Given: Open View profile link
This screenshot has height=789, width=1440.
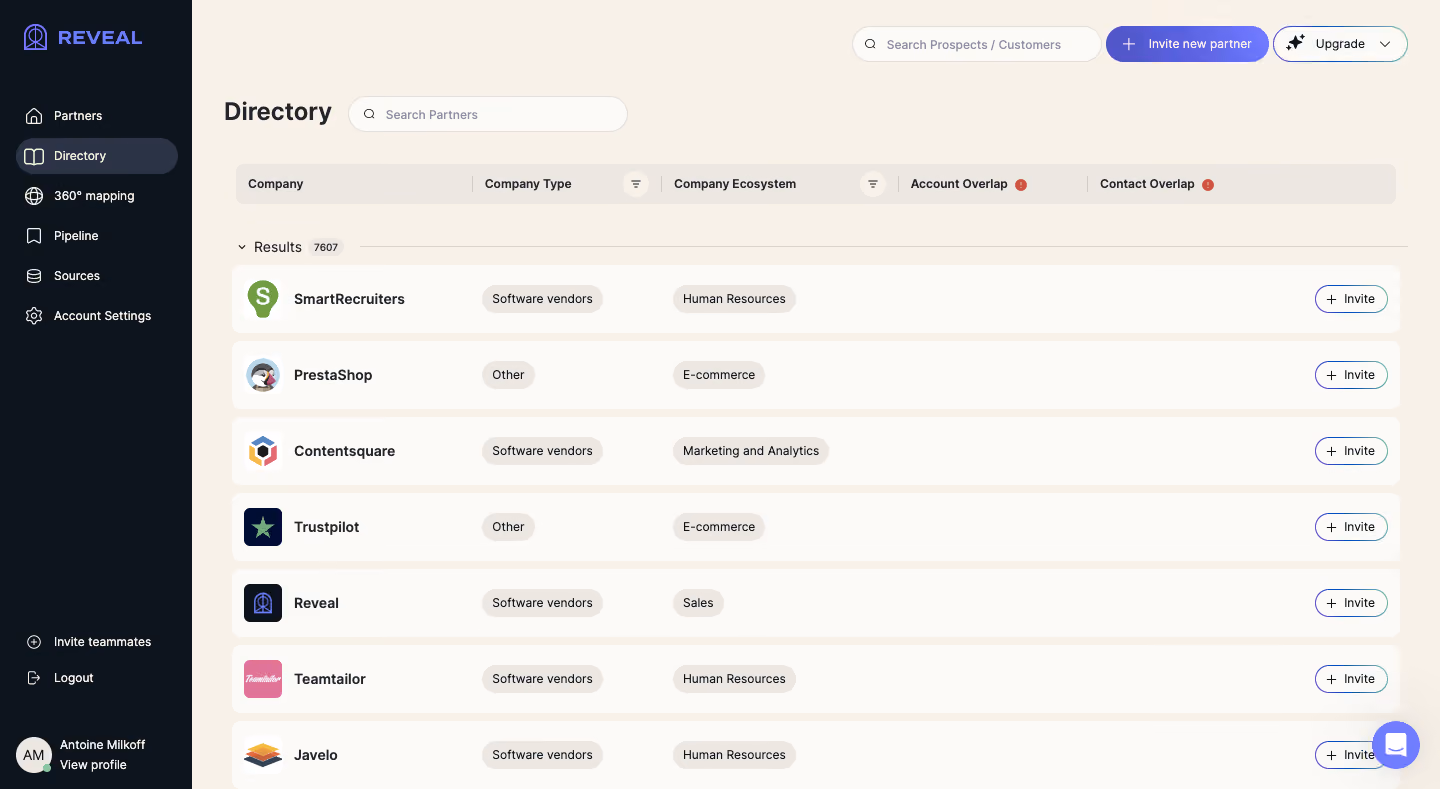Looking at the screenshot, I should click(93, 765).
